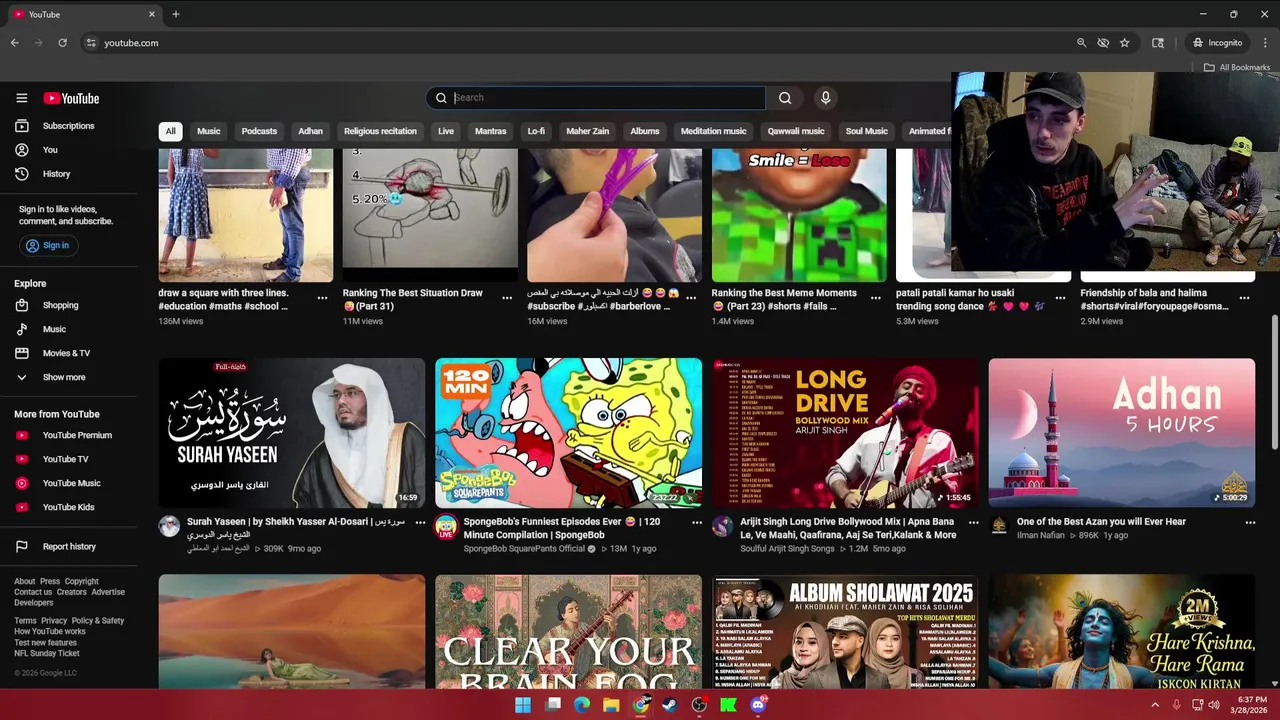This screenshot has width=1280, height=720.
Task: Start voice search with the microphone
Action: coord(825,98)
